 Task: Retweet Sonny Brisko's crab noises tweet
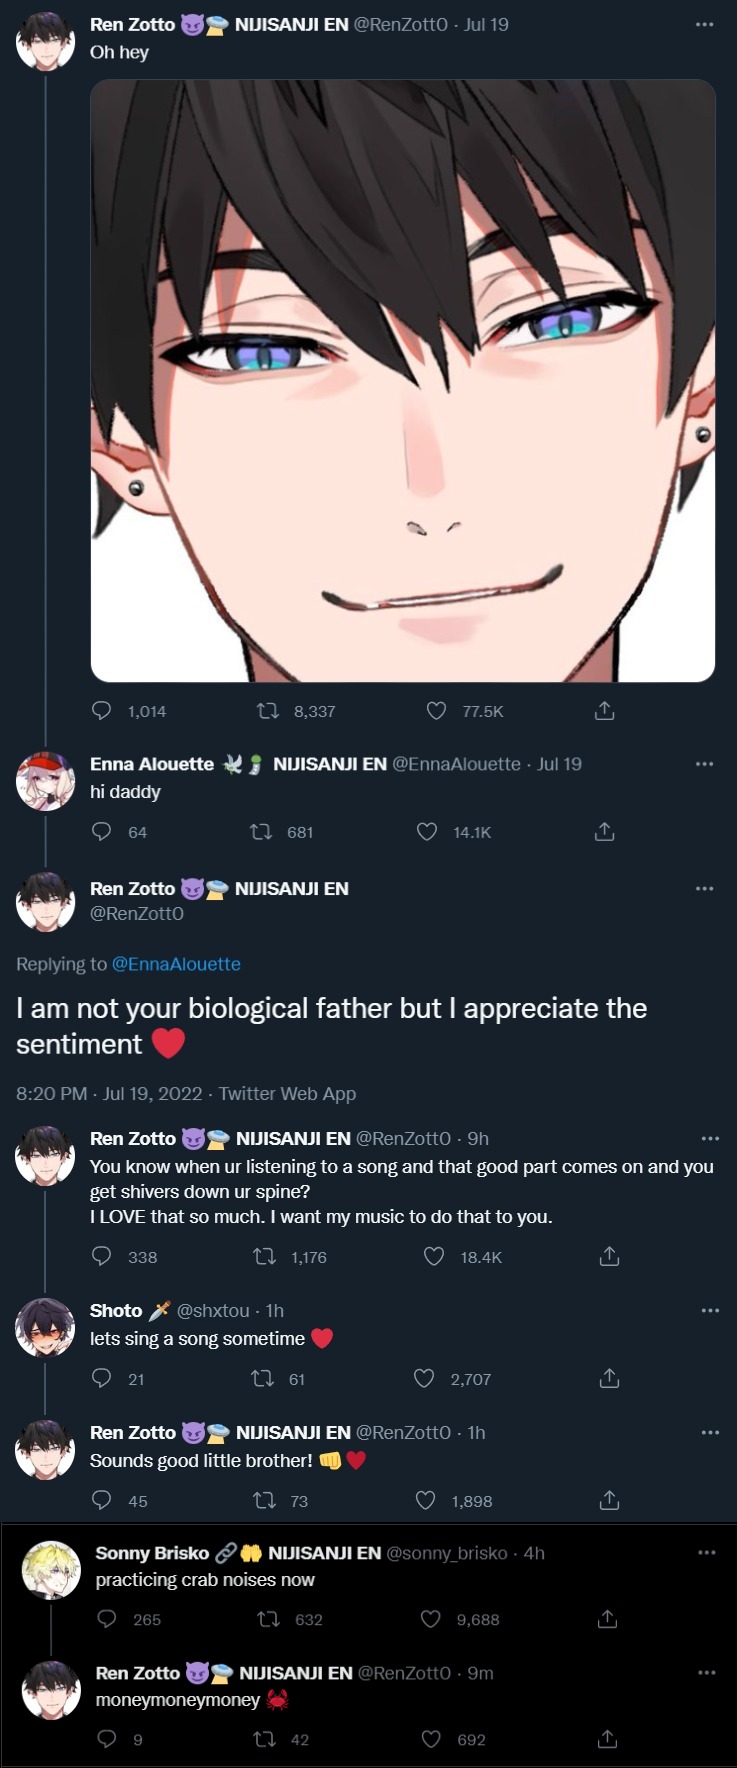coord(269,1619)
